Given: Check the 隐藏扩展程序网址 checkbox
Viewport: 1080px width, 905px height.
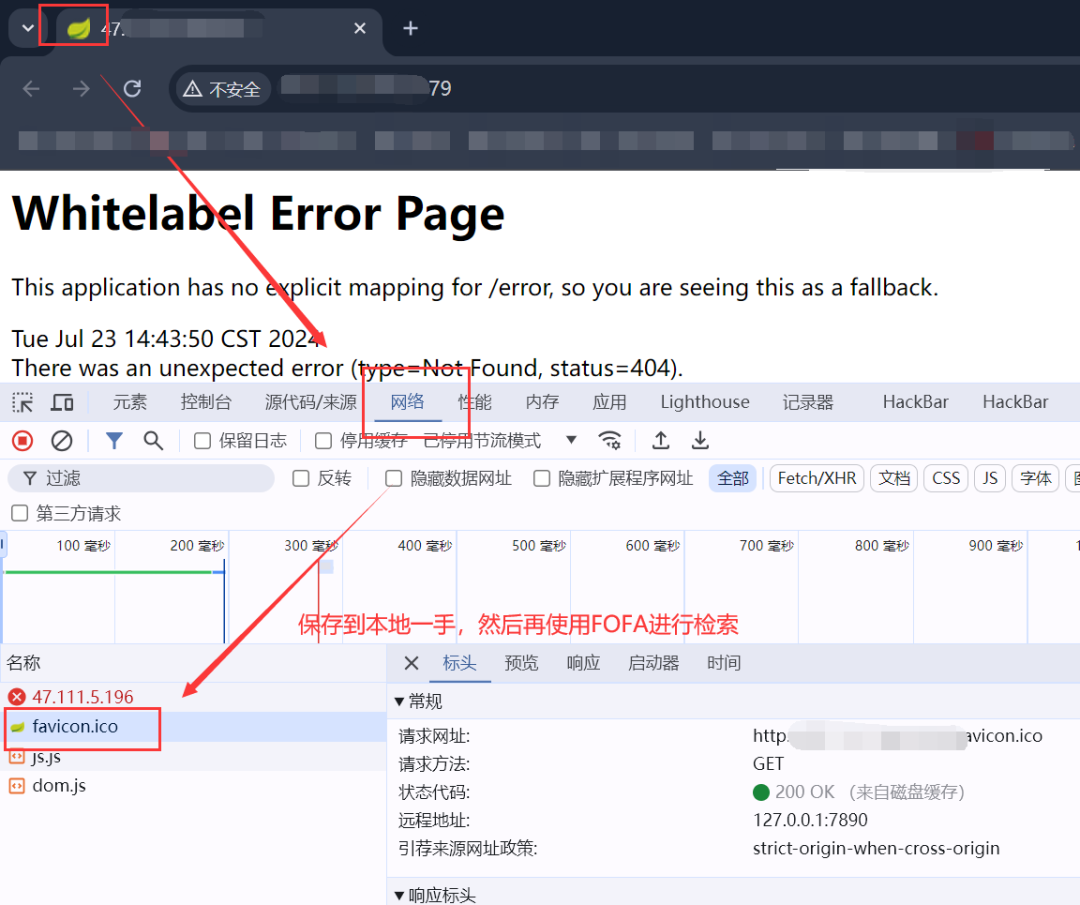Looking at the screenshot, I should (542, 479).
